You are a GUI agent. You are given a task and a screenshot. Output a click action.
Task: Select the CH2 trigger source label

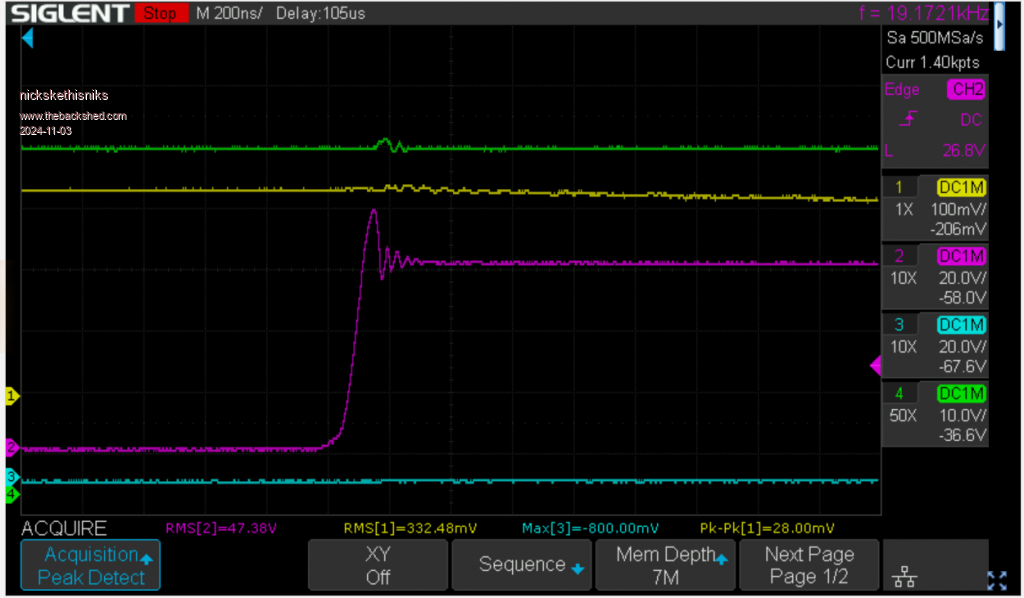pyautogui.click(x=965, y=90)
